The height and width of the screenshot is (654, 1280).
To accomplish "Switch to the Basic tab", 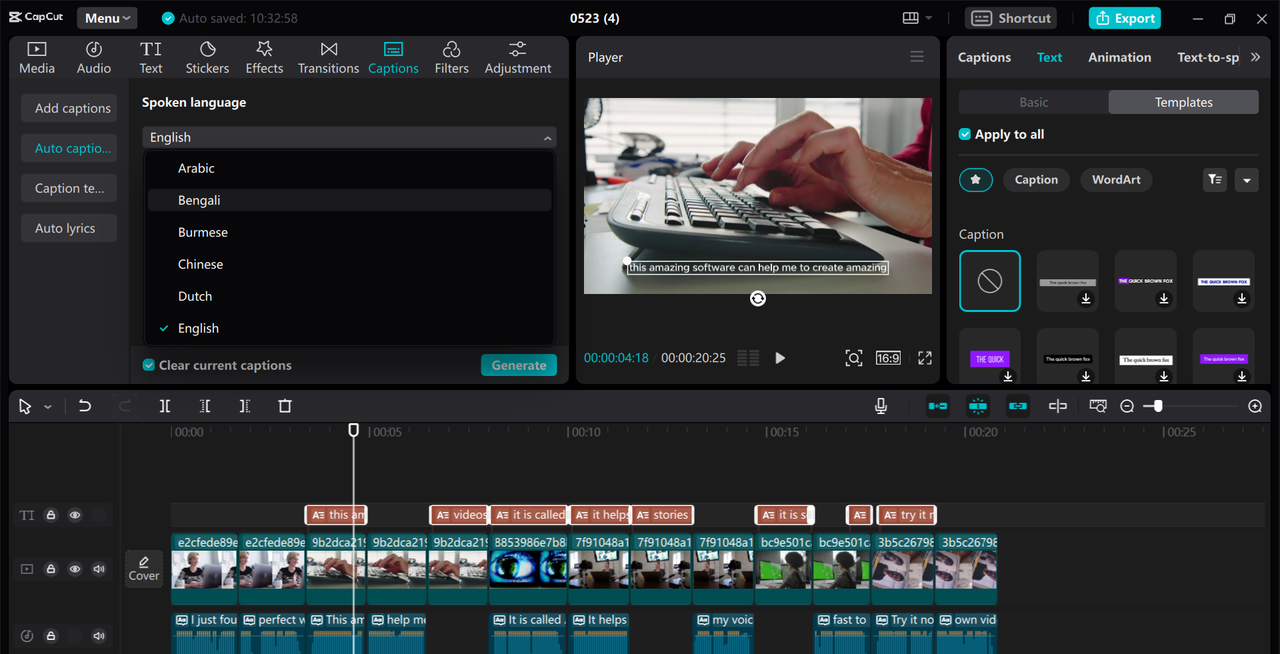I will coord(1034,102).
